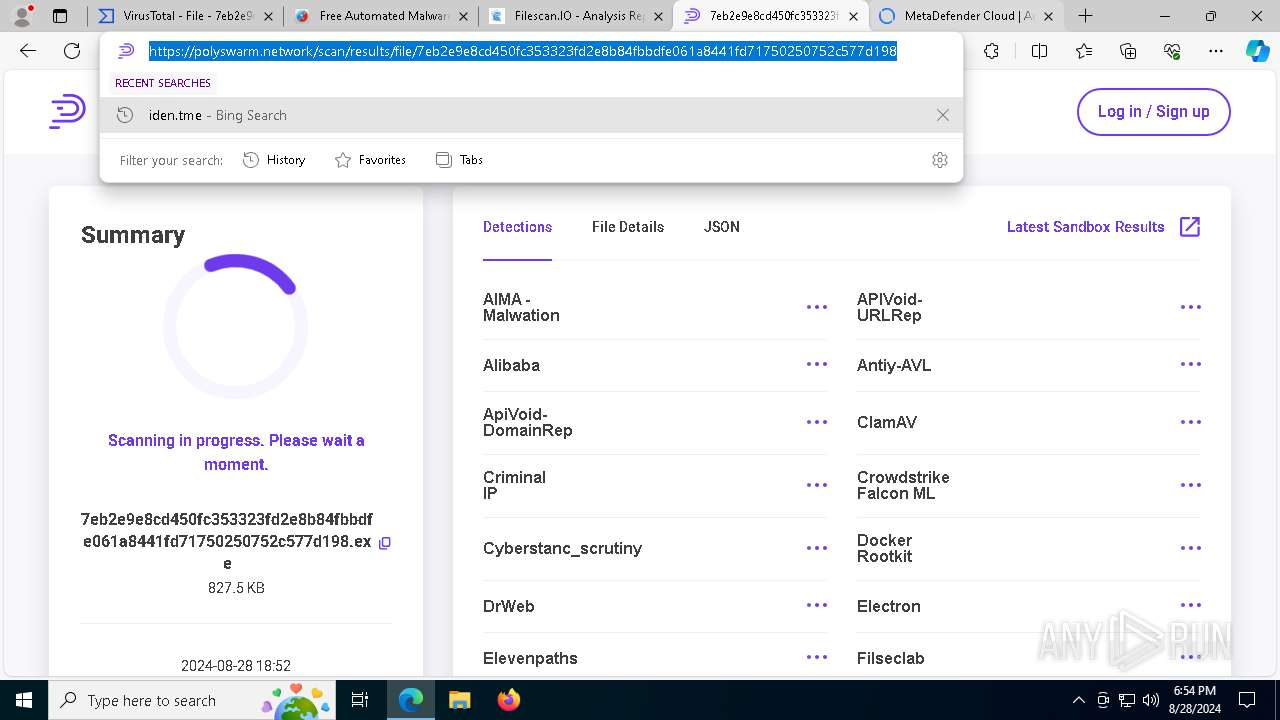Close the VirusTotal tab
The image size is (1280, 720).
pyautogui.click(x=268, y=16)
